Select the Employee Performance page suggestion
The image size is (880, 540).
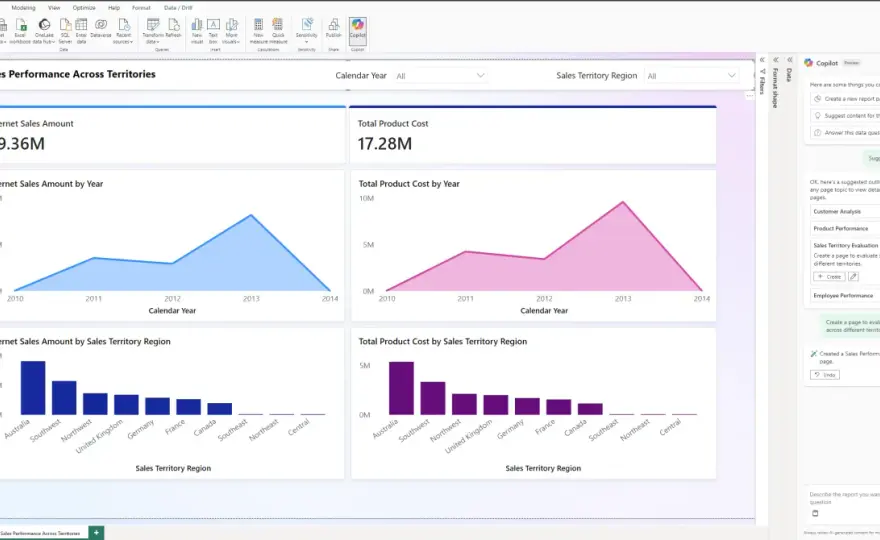[x=845, y=295]
